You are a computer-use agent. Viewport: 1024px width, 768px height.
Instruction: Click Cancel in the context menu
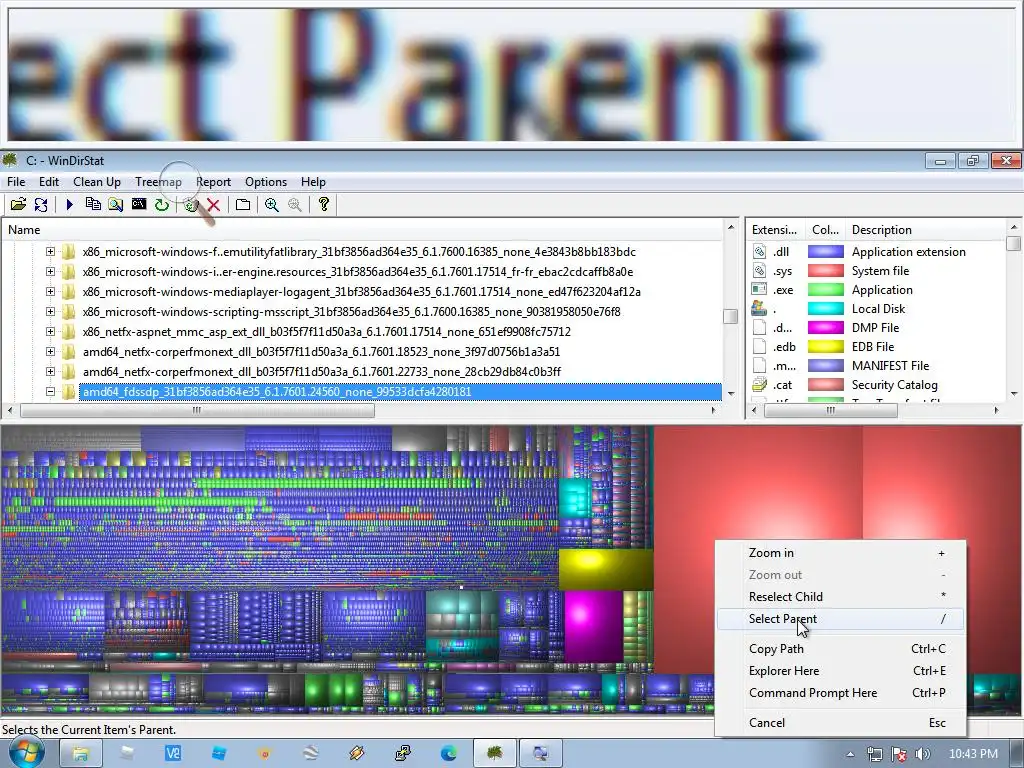pyautogui.click(x=840, y=722)
